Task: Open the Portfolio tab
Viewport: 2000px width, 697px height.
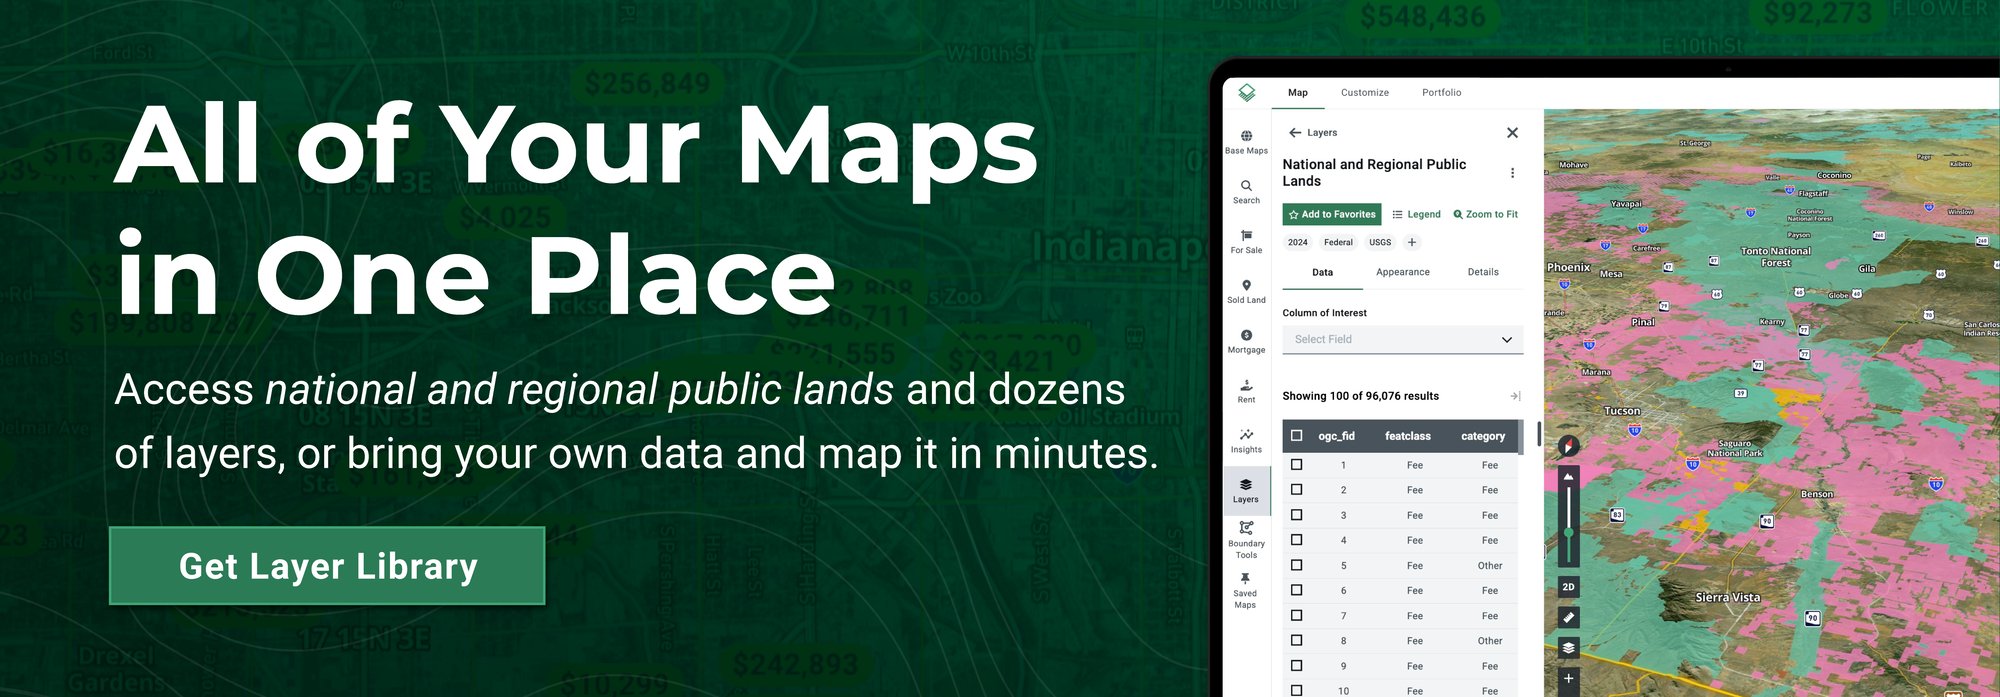Action: (x=1441, y=93)
